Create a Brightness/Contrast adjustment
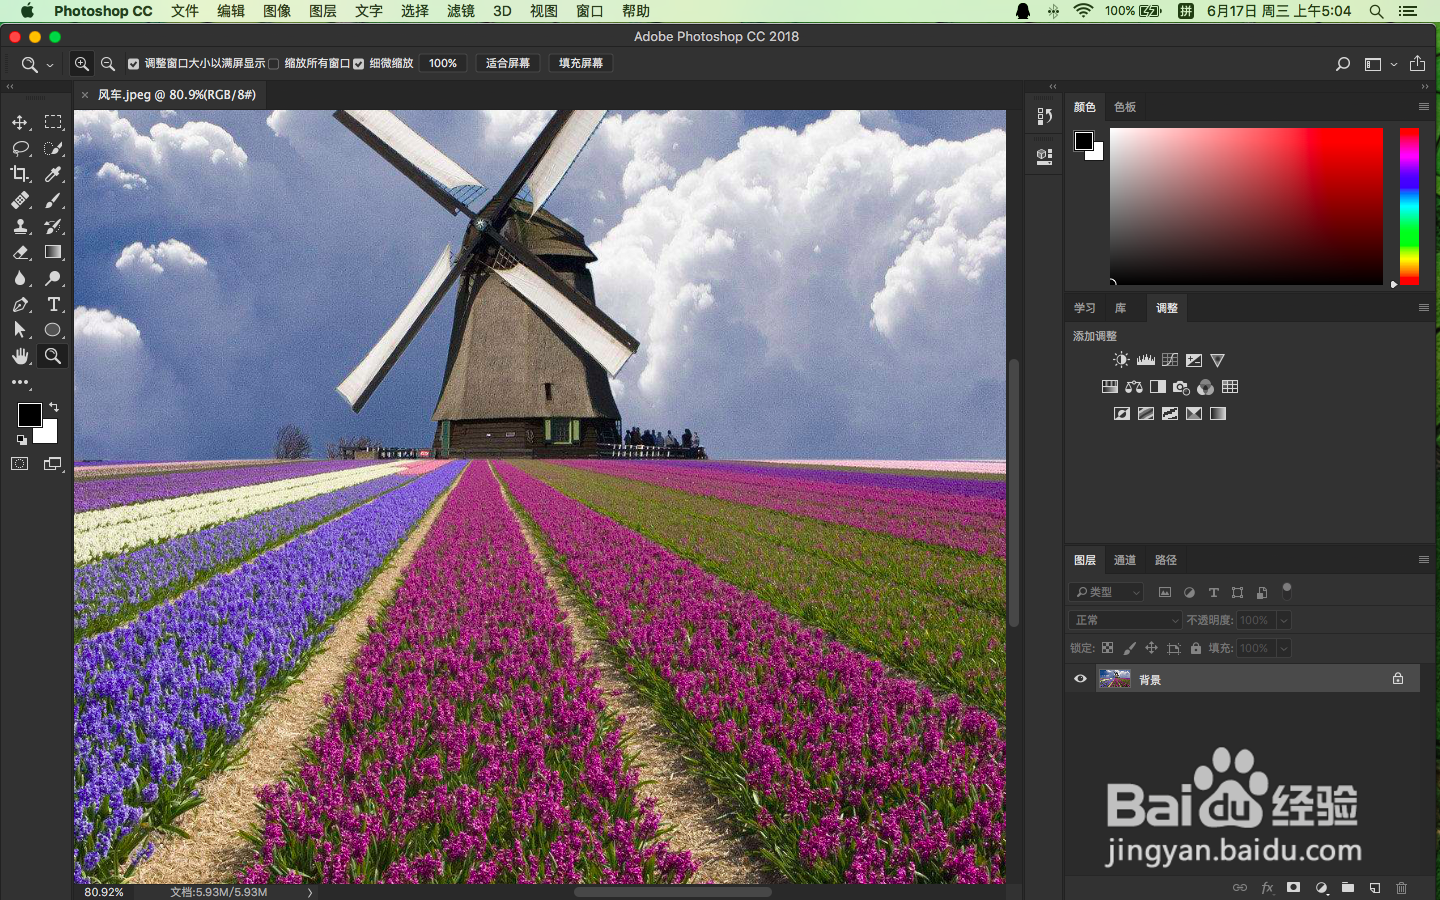The width and height of the screenshot is (1440, 900). tap(1121, 359)
